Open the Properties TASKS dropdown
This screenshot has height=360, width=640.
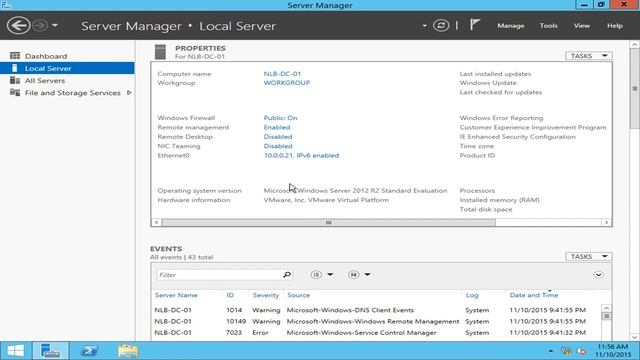589,56
